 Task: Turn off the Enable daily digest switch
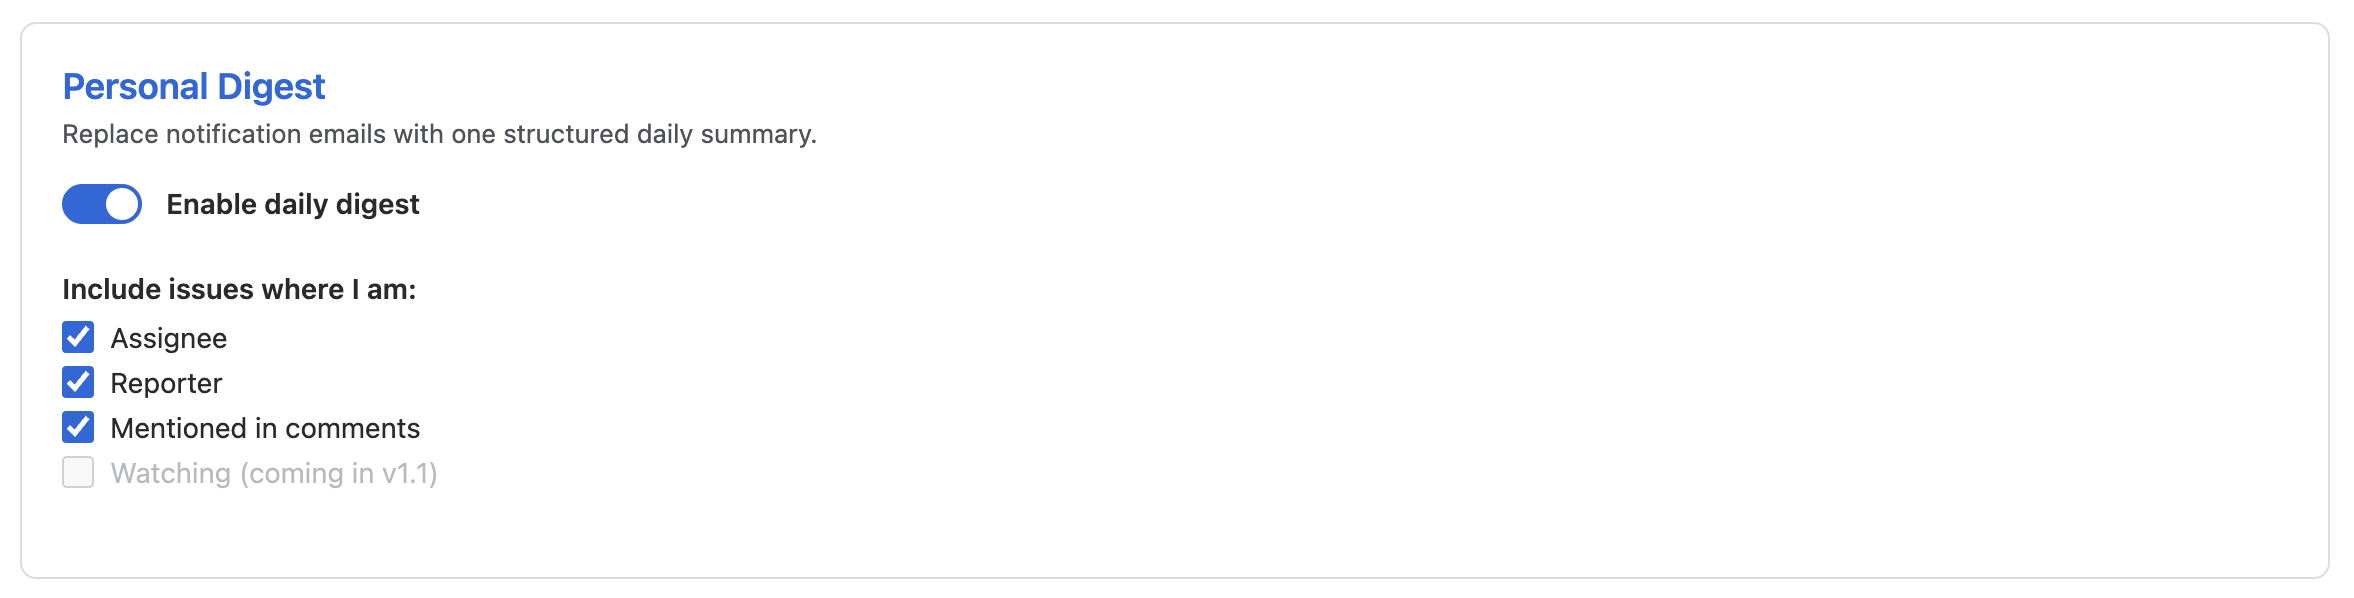102,204
